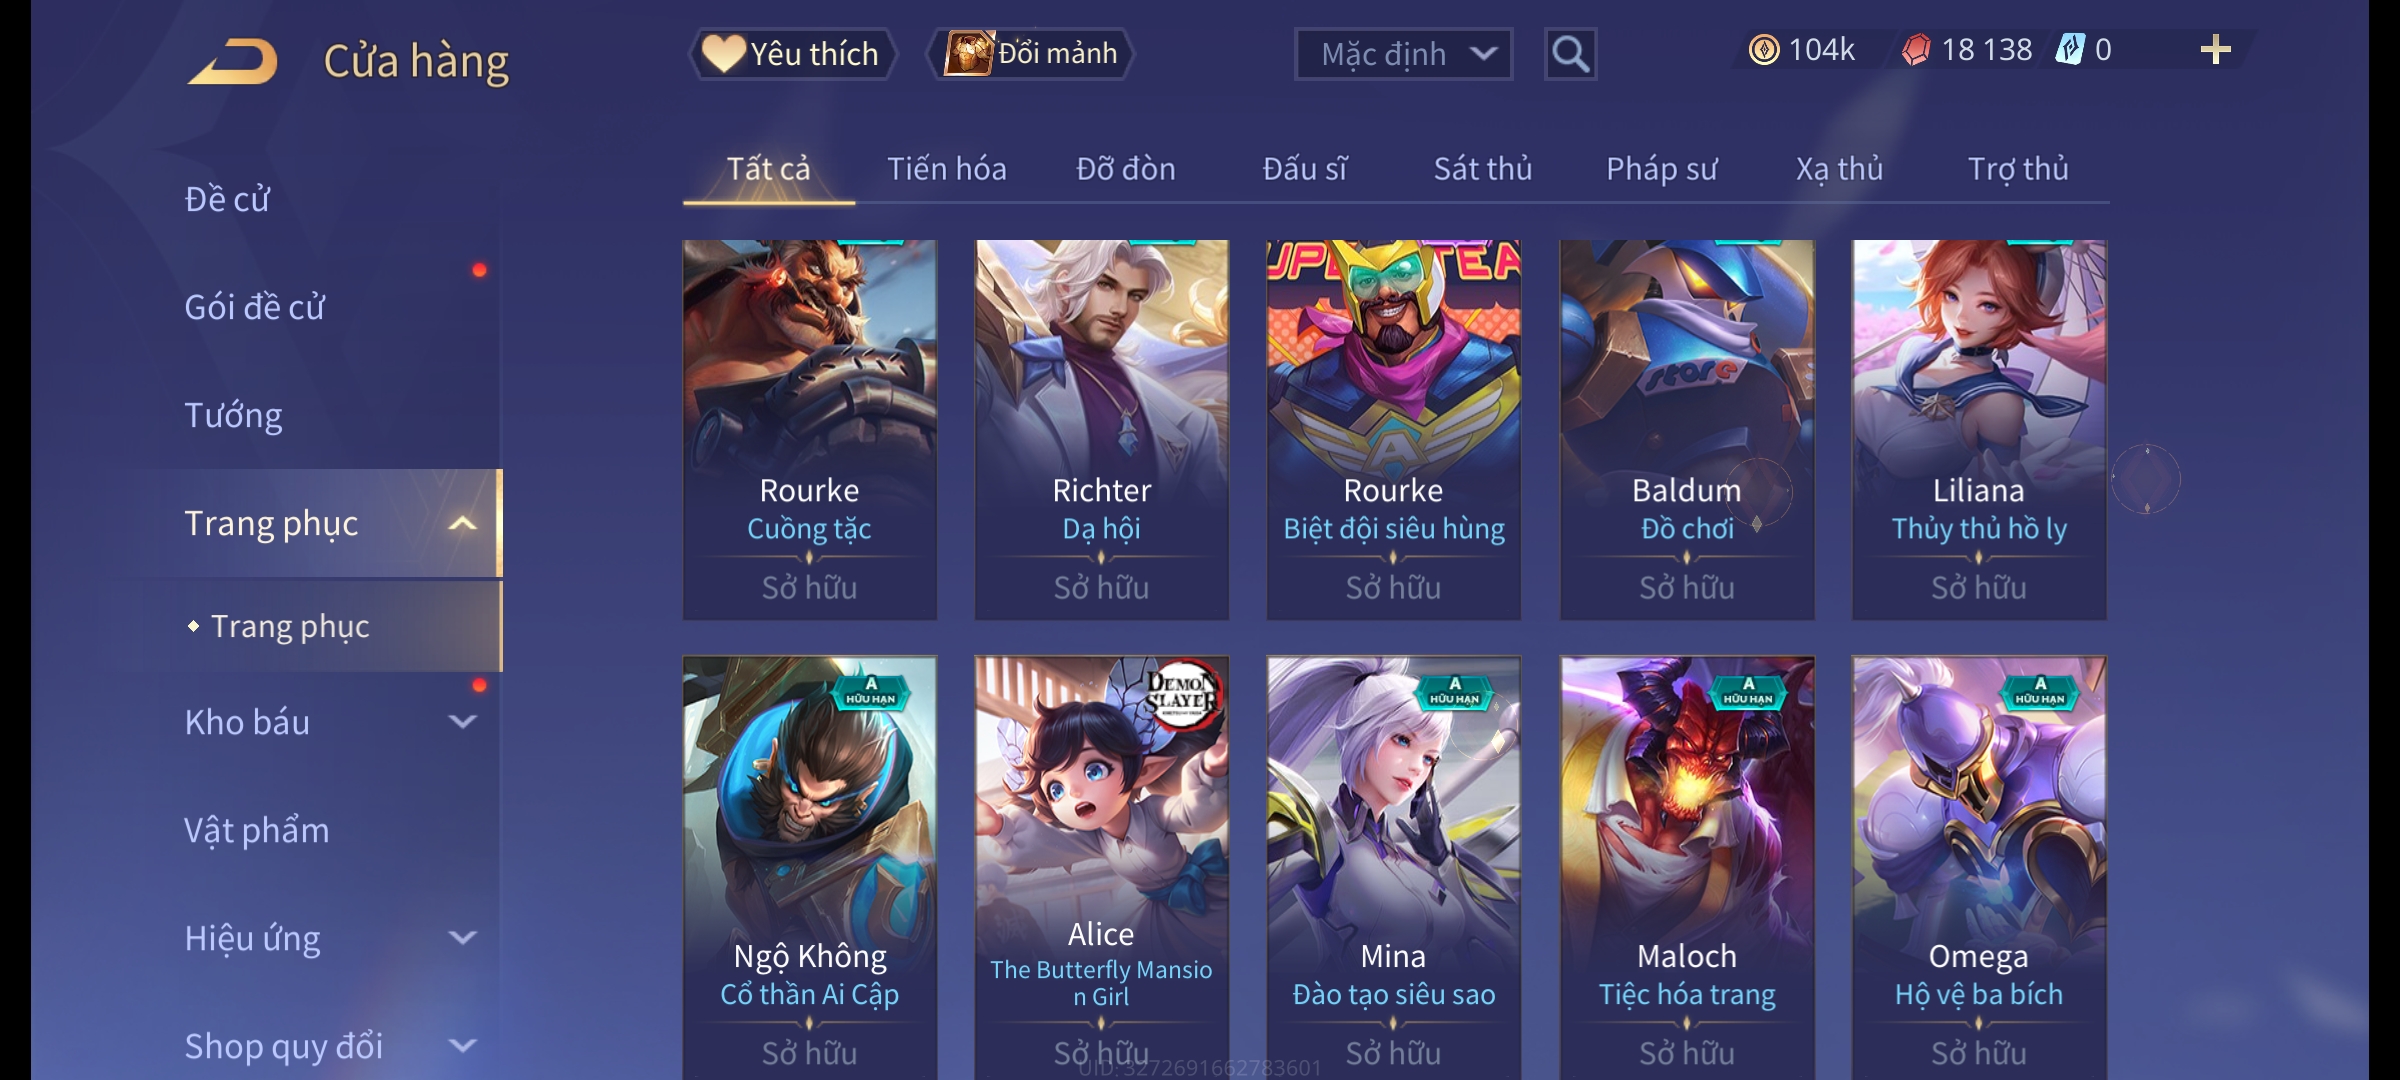This screenshot has width=2400, height=1080.
Task: Switch to the Sát thủ tab
Action: (x=1482, y=169)
